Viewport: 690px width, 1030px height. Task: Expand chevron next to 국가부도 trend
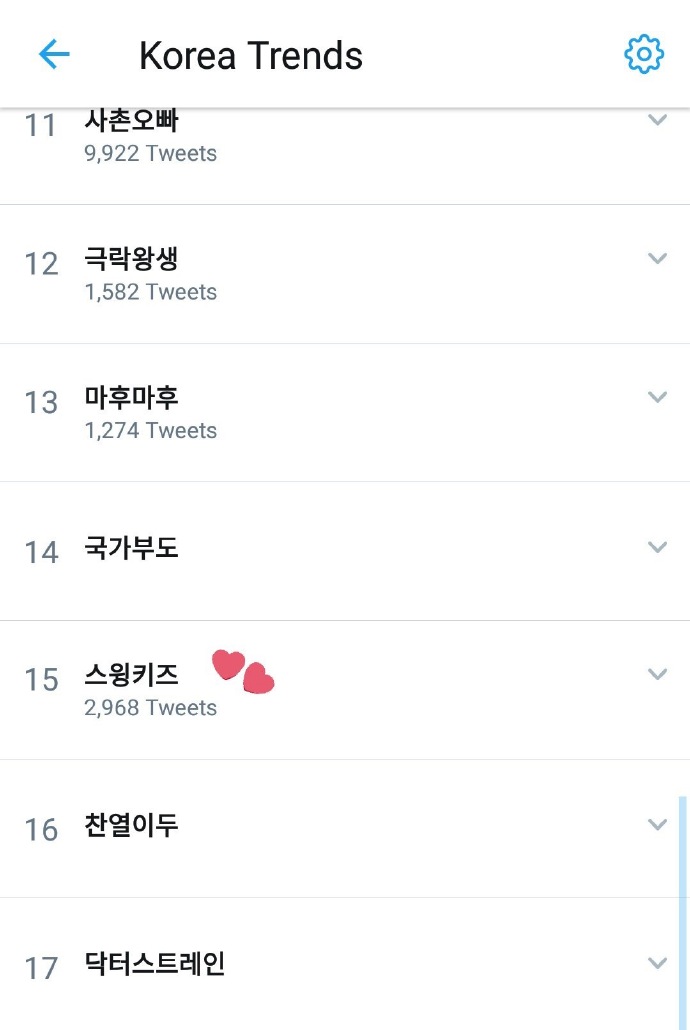pos(657,547)
